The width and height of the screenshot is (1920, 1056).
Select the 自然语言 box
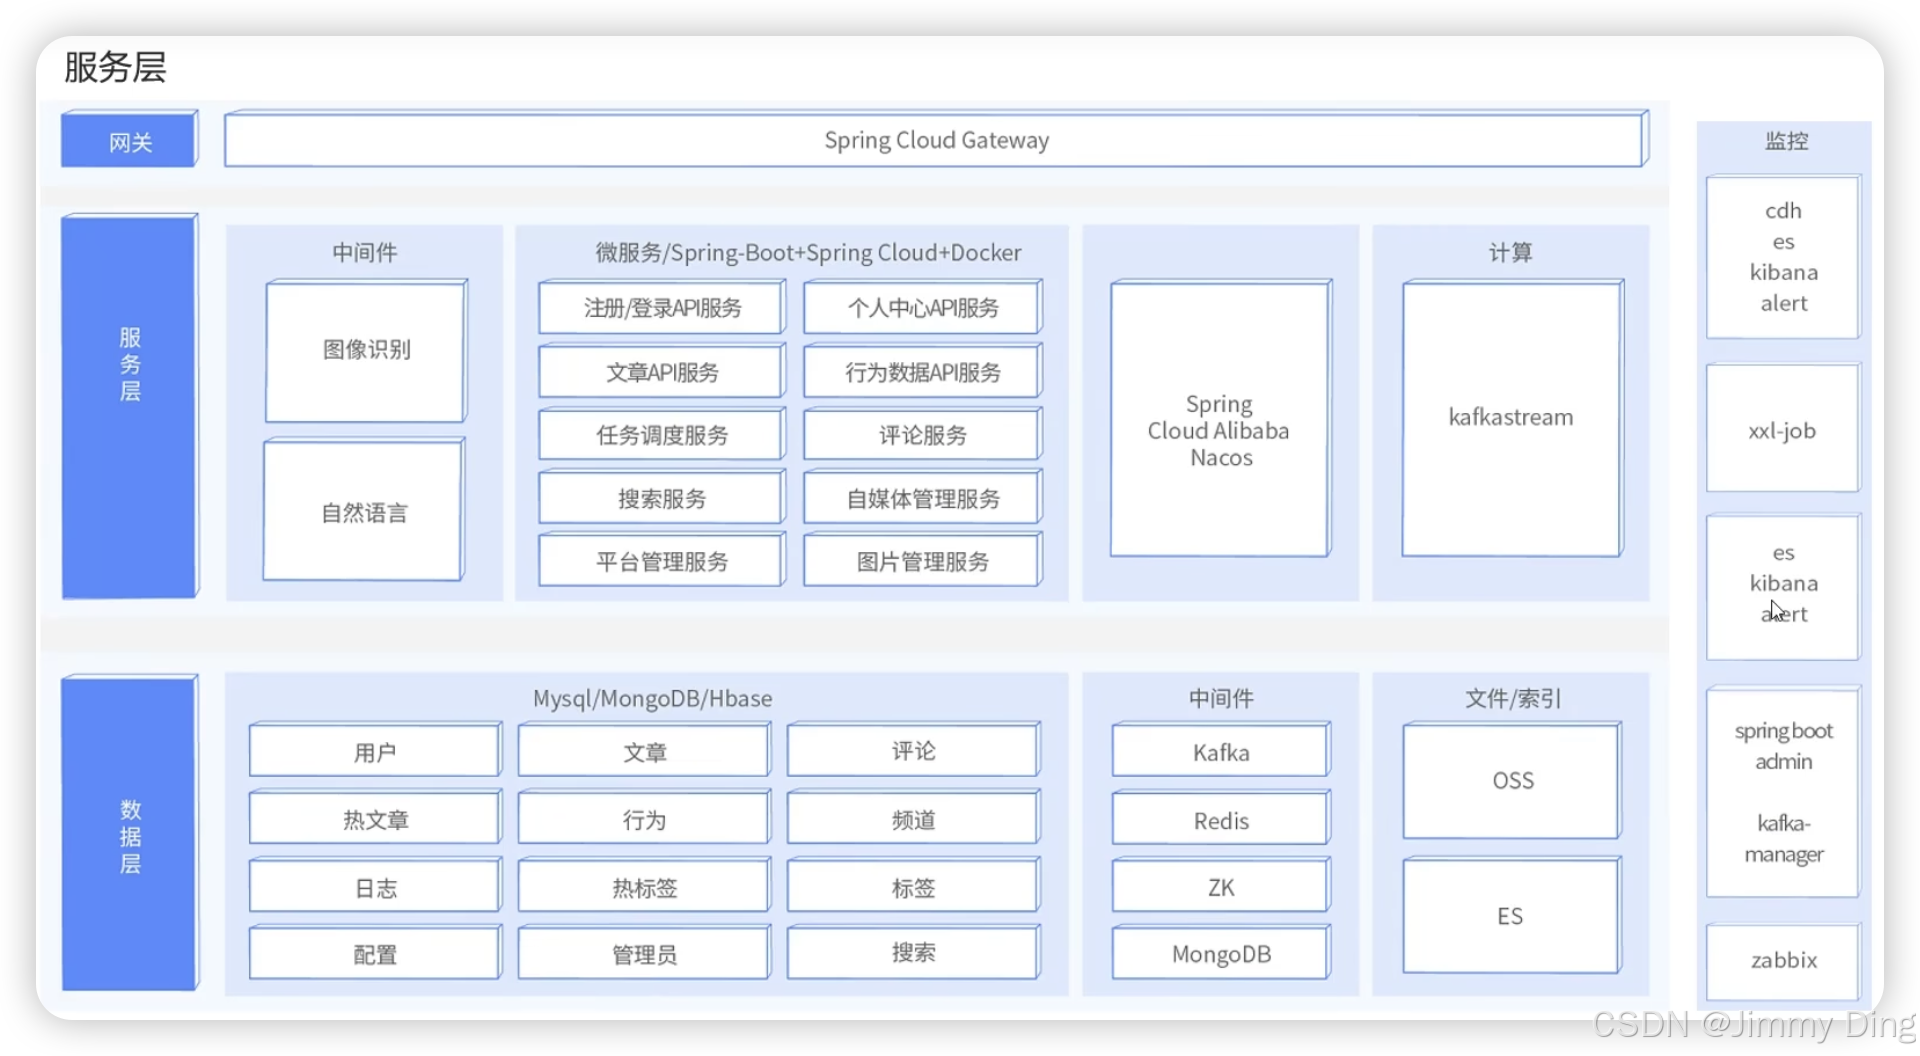[364, 511]
